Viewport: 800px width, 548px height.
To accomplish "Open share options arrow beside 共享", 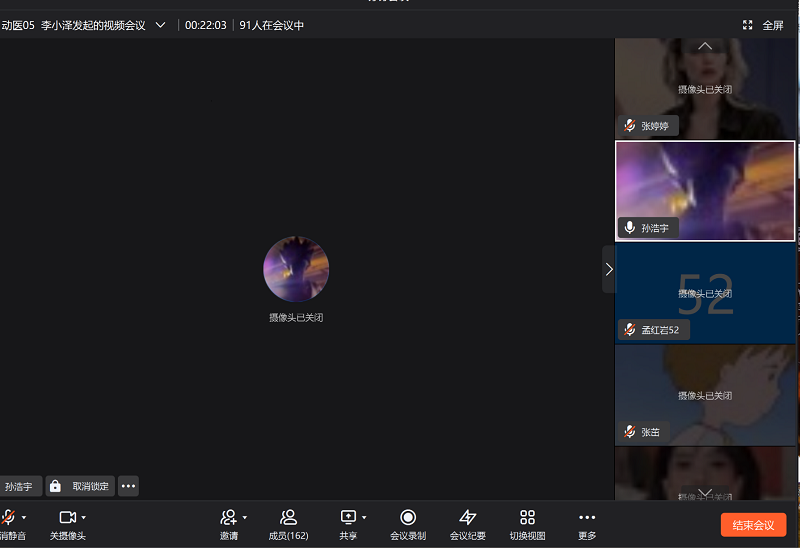I will click(x=364, y=517).
